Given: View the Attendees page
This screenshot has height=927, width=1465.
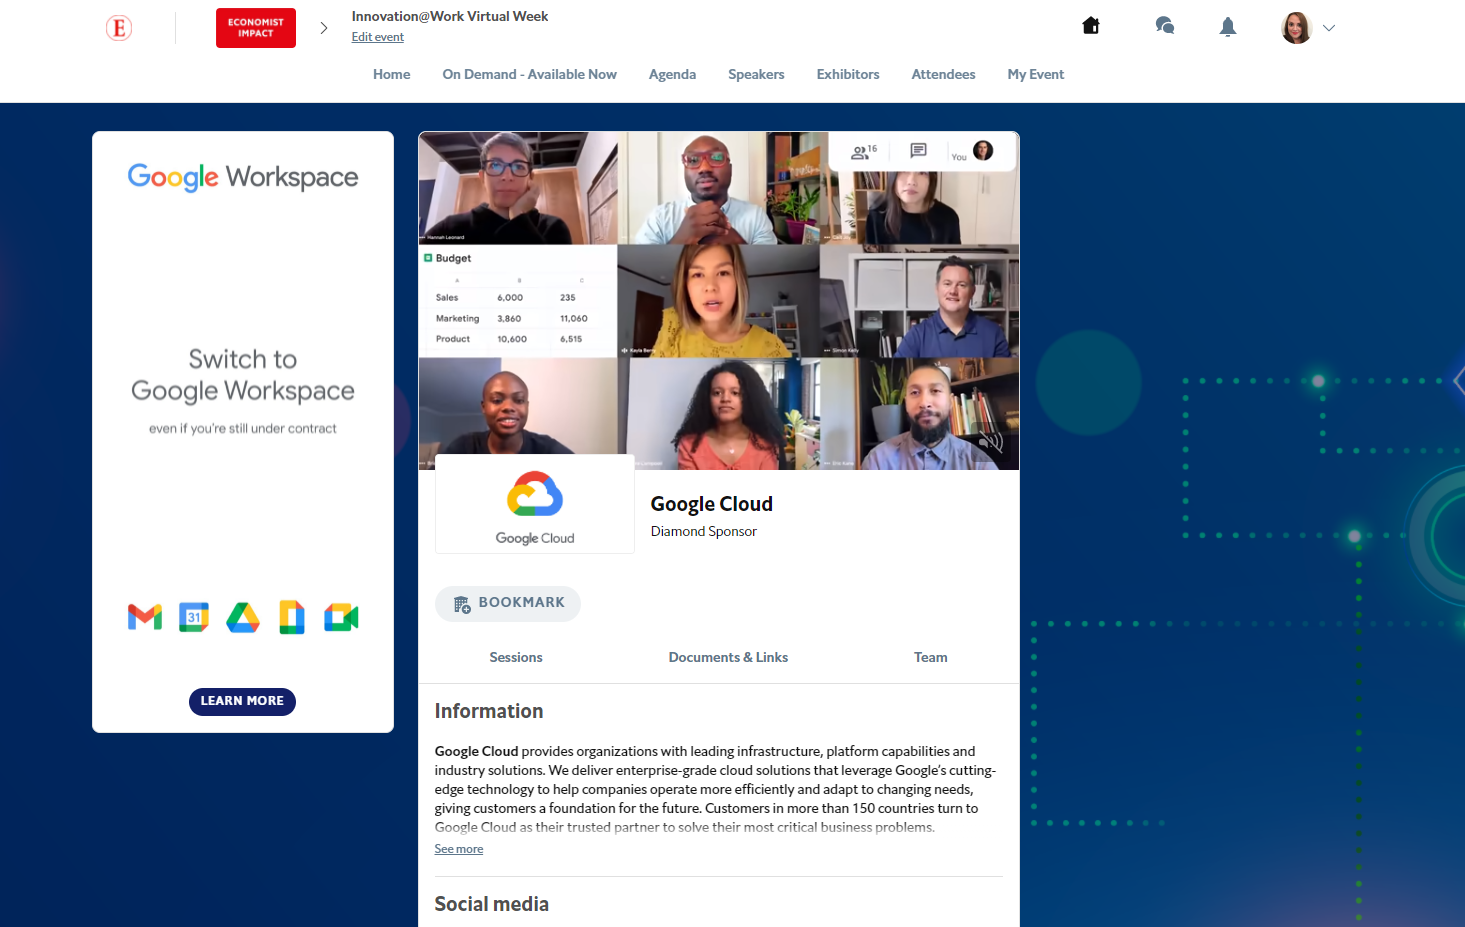Looking at the screenshot, I should tap(943, 74).
